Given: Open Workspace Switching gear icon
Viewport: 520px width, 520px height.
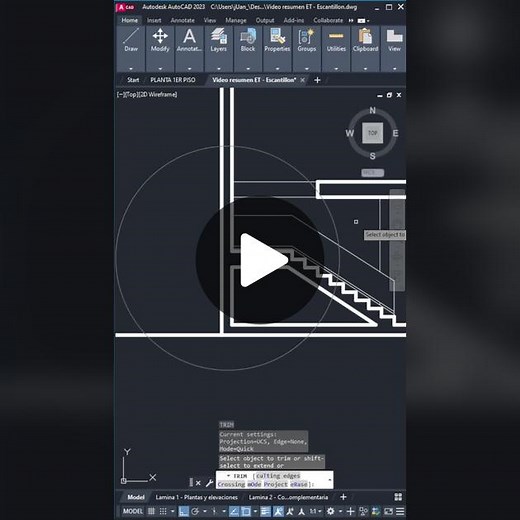Looking at the screenshot, I should (331, 511).
